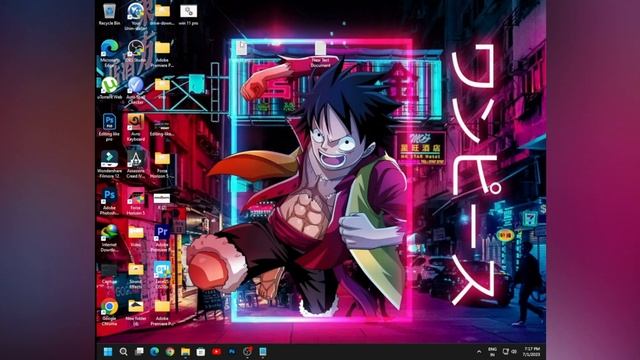Launch Google Chrome desktop shortcut
This screenshot has width=640, height=360.
tap(109, 312)
